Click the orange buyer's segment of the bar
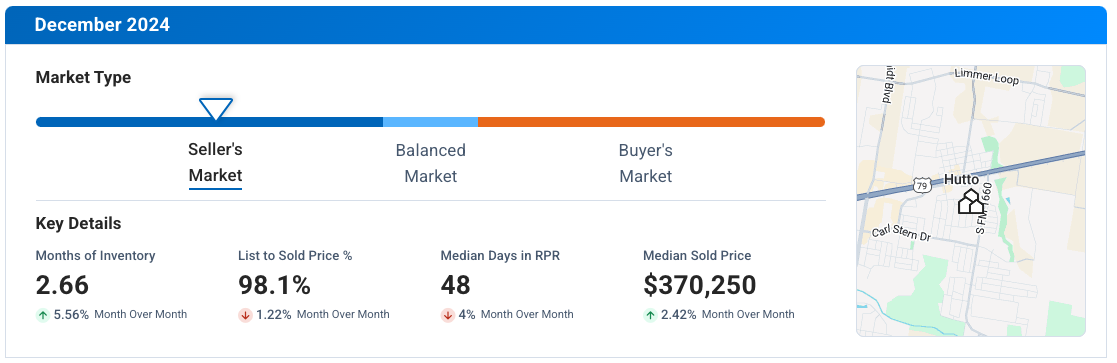Image resolution: width=1117 pixels, height=363 pixels. point(651,122)
